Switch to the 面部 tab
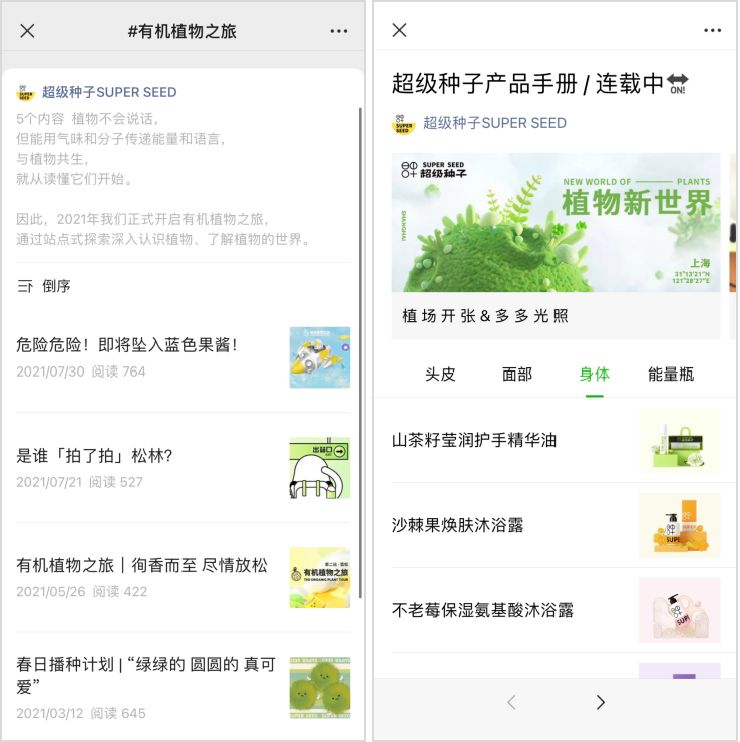740x742 pixels. pyautogui.click(x=517, y=374)
